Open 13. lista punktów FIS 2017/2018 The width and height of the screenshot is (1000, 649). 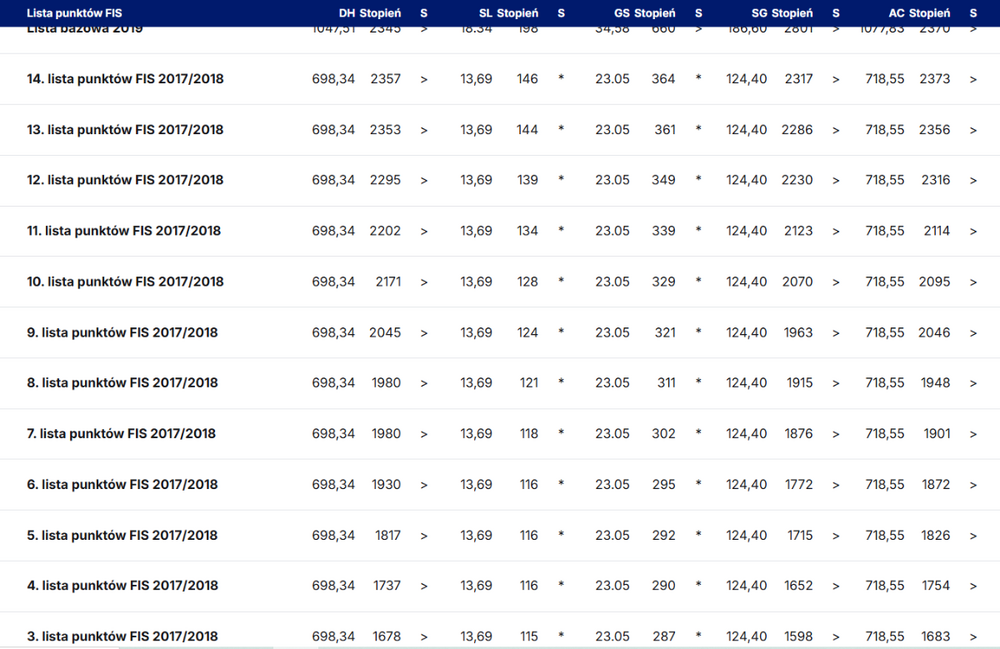click(125, 130)
